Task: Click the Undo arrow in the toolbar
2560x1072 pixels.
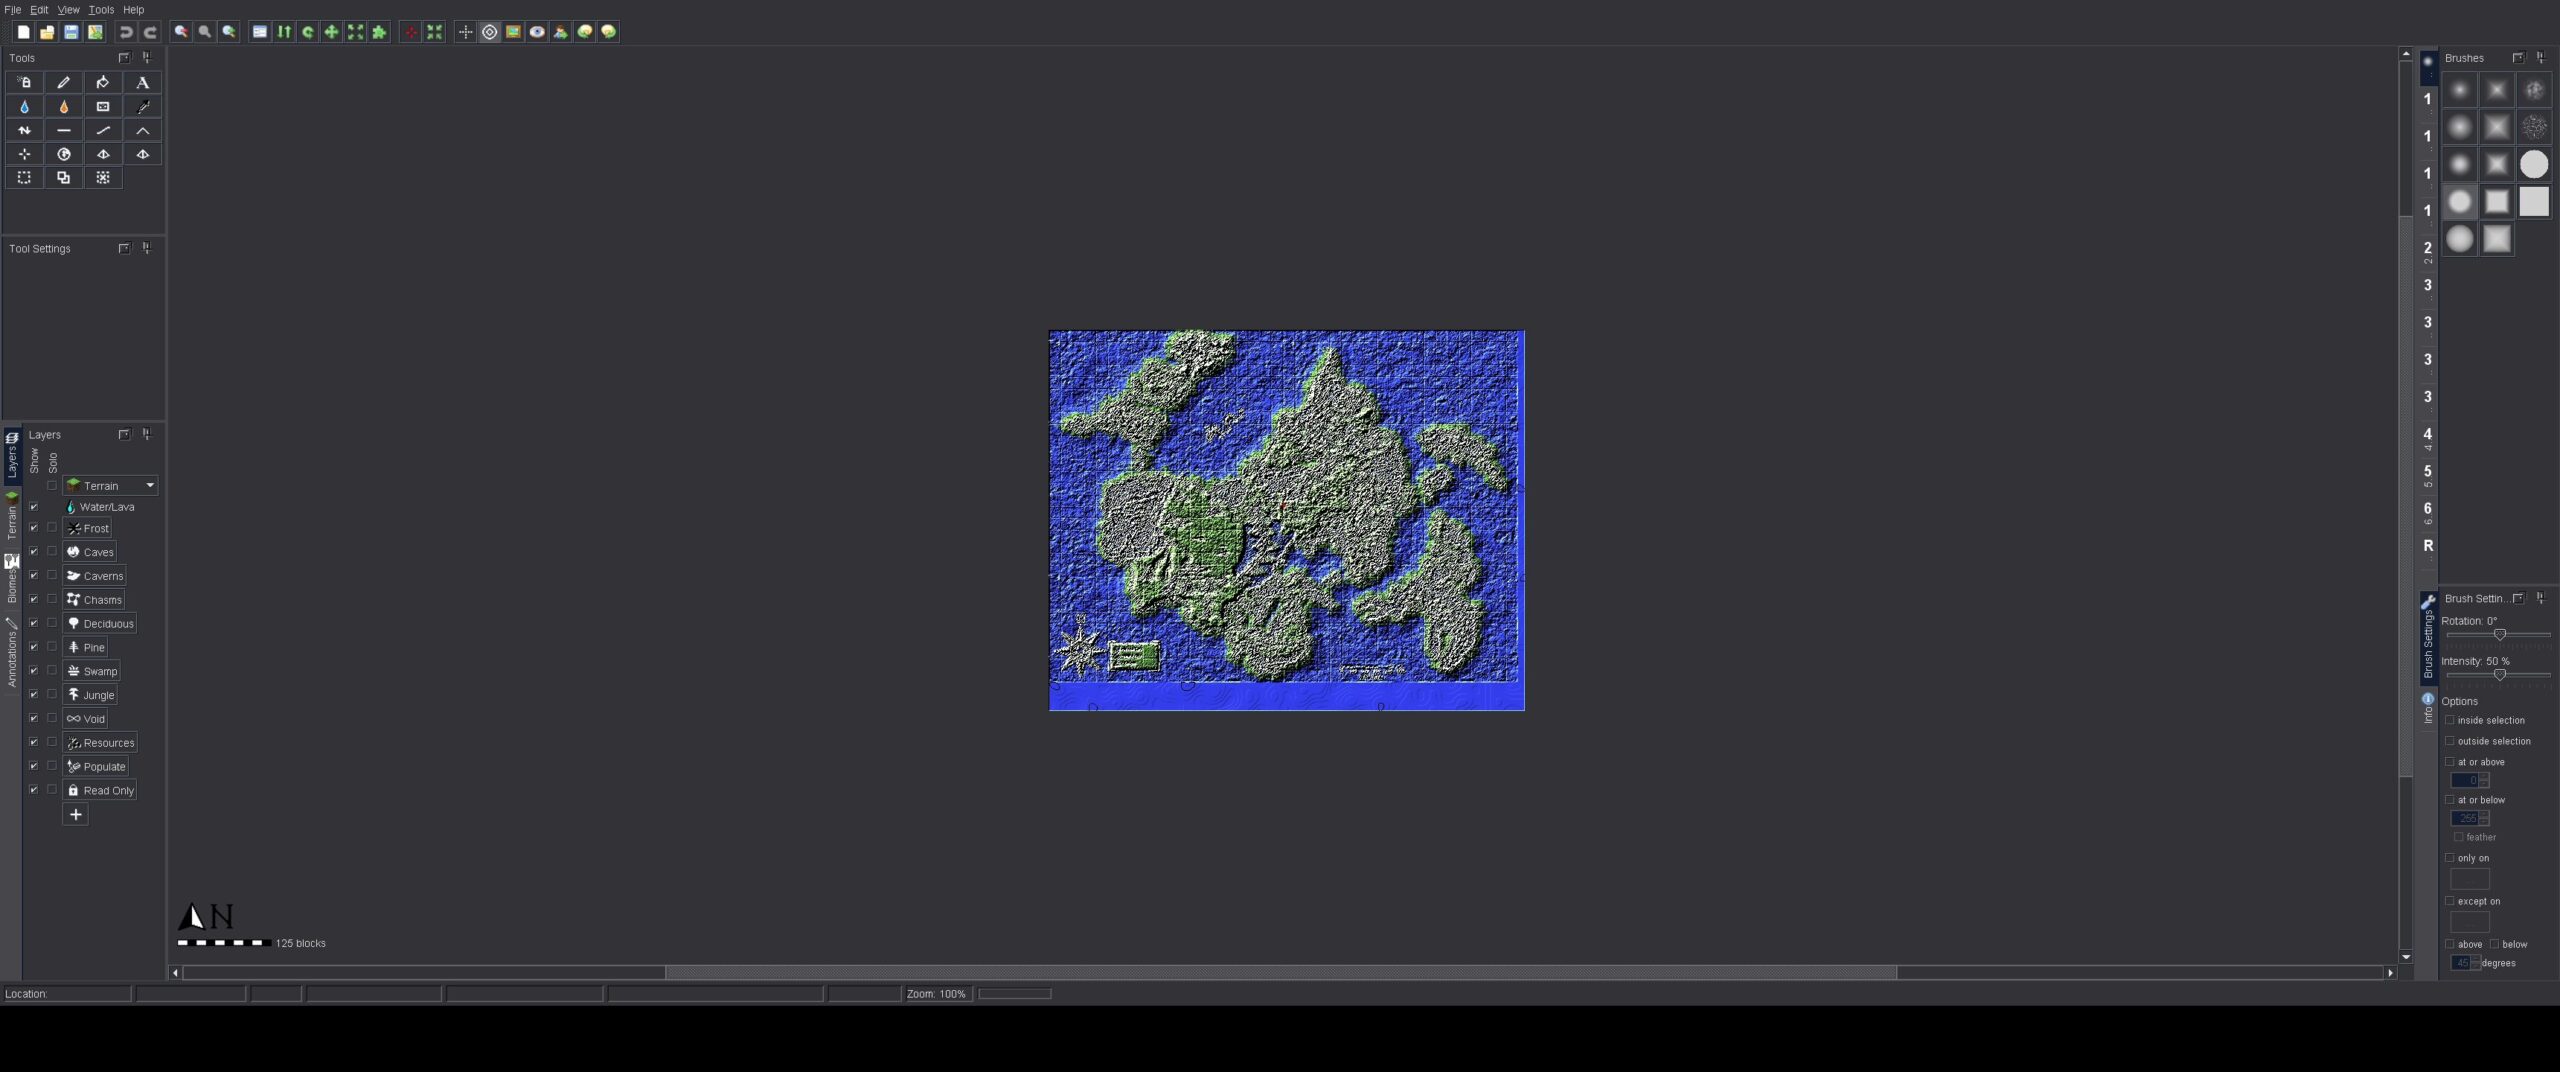Action: tap(126, 32)
